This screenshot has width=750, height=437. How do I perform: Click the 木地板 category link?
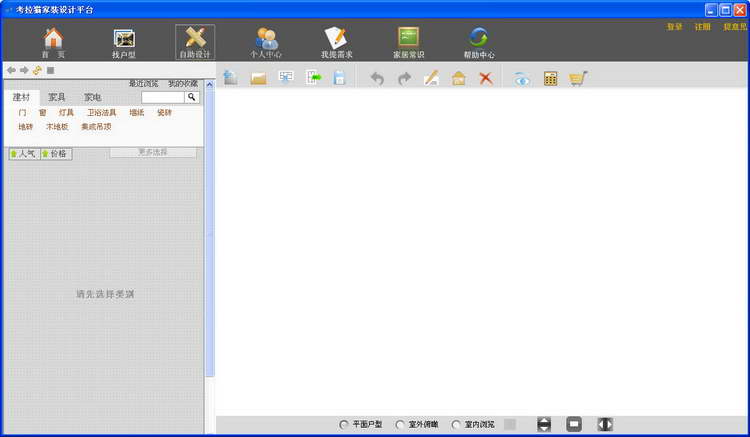[57, 127]
